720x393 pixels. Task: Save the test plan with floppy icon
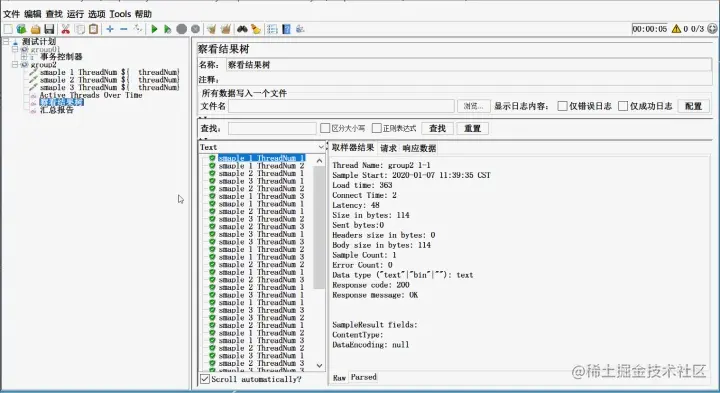[x=49, y=29]
